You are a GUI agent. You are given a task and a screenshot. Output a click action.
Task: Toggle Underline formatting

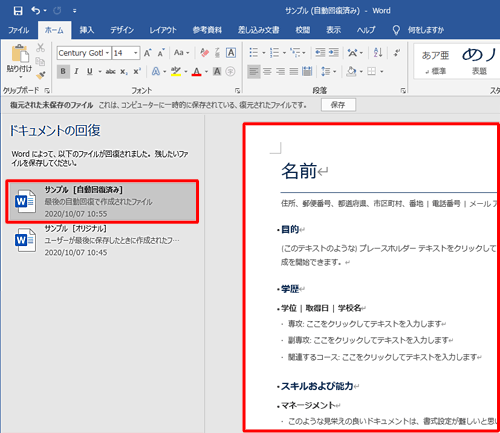point(89,71)
